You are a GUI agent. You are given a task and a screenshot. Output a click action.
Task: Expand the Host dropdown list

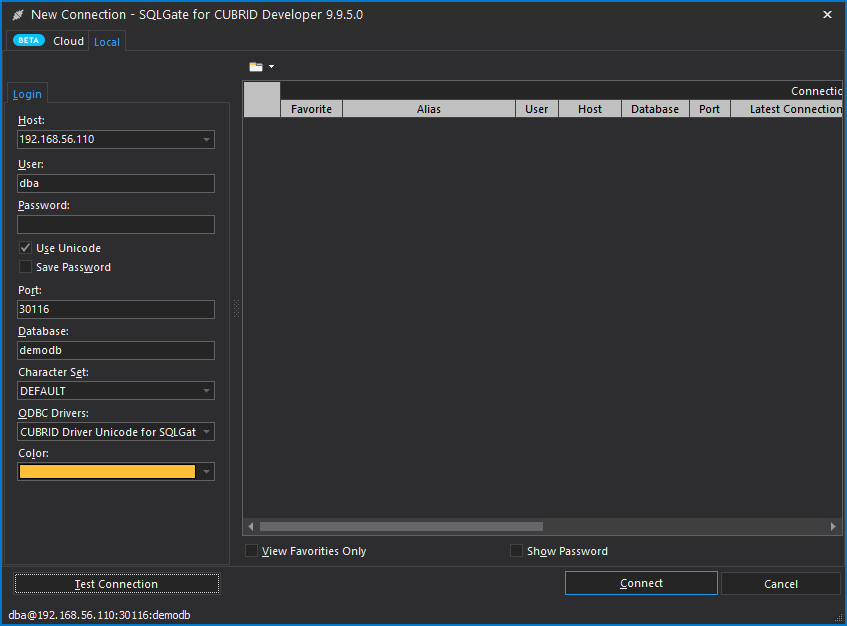[x=206, y=140]
